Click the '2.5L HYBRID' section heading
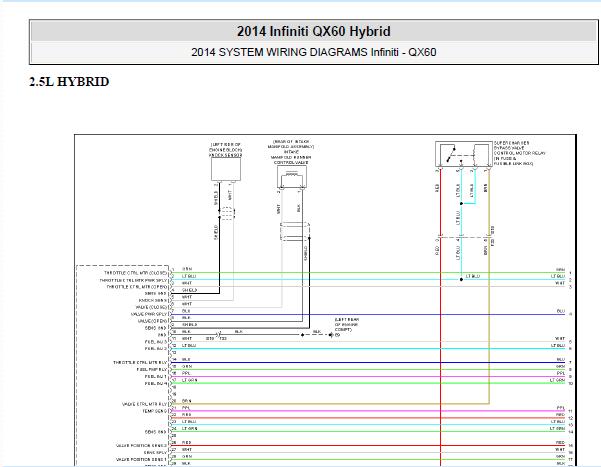Screen dimensions: 601x467 pyautogui.click(x=69, y=82)
